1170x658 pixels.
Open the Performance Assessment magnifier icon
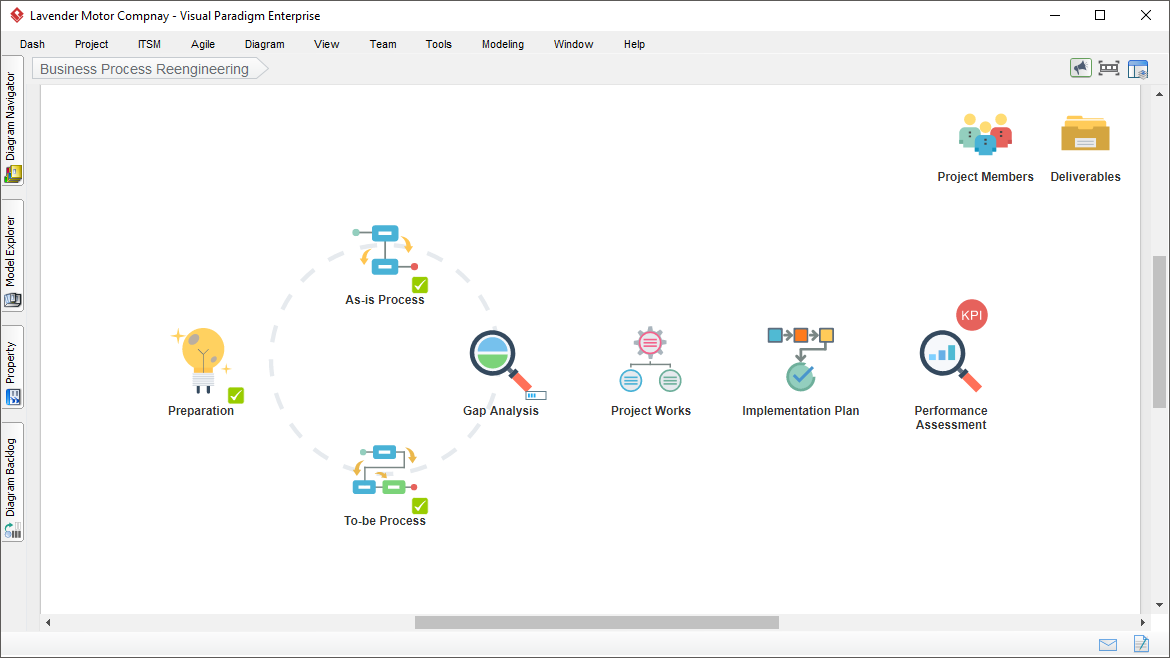tap(950, 361)
